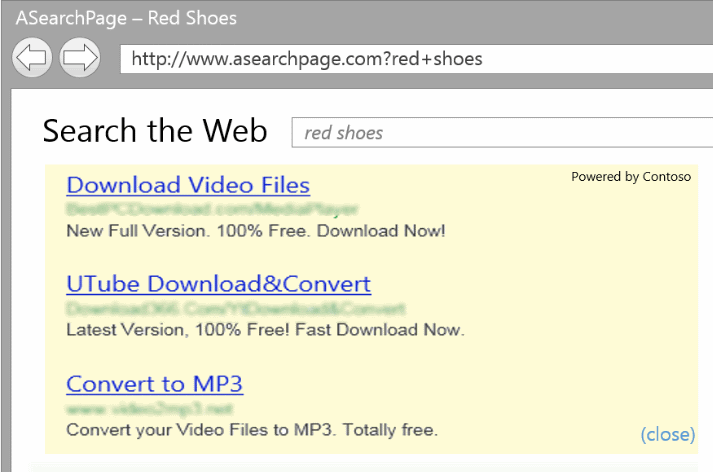Dismiss the ad box with (close) link

(668, 434)
